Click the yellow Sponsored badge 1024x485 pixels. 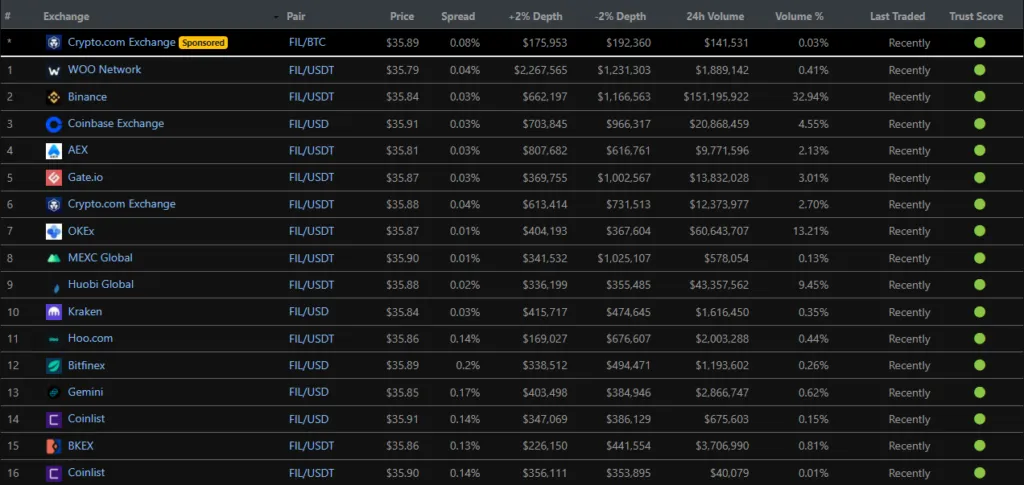203,43
